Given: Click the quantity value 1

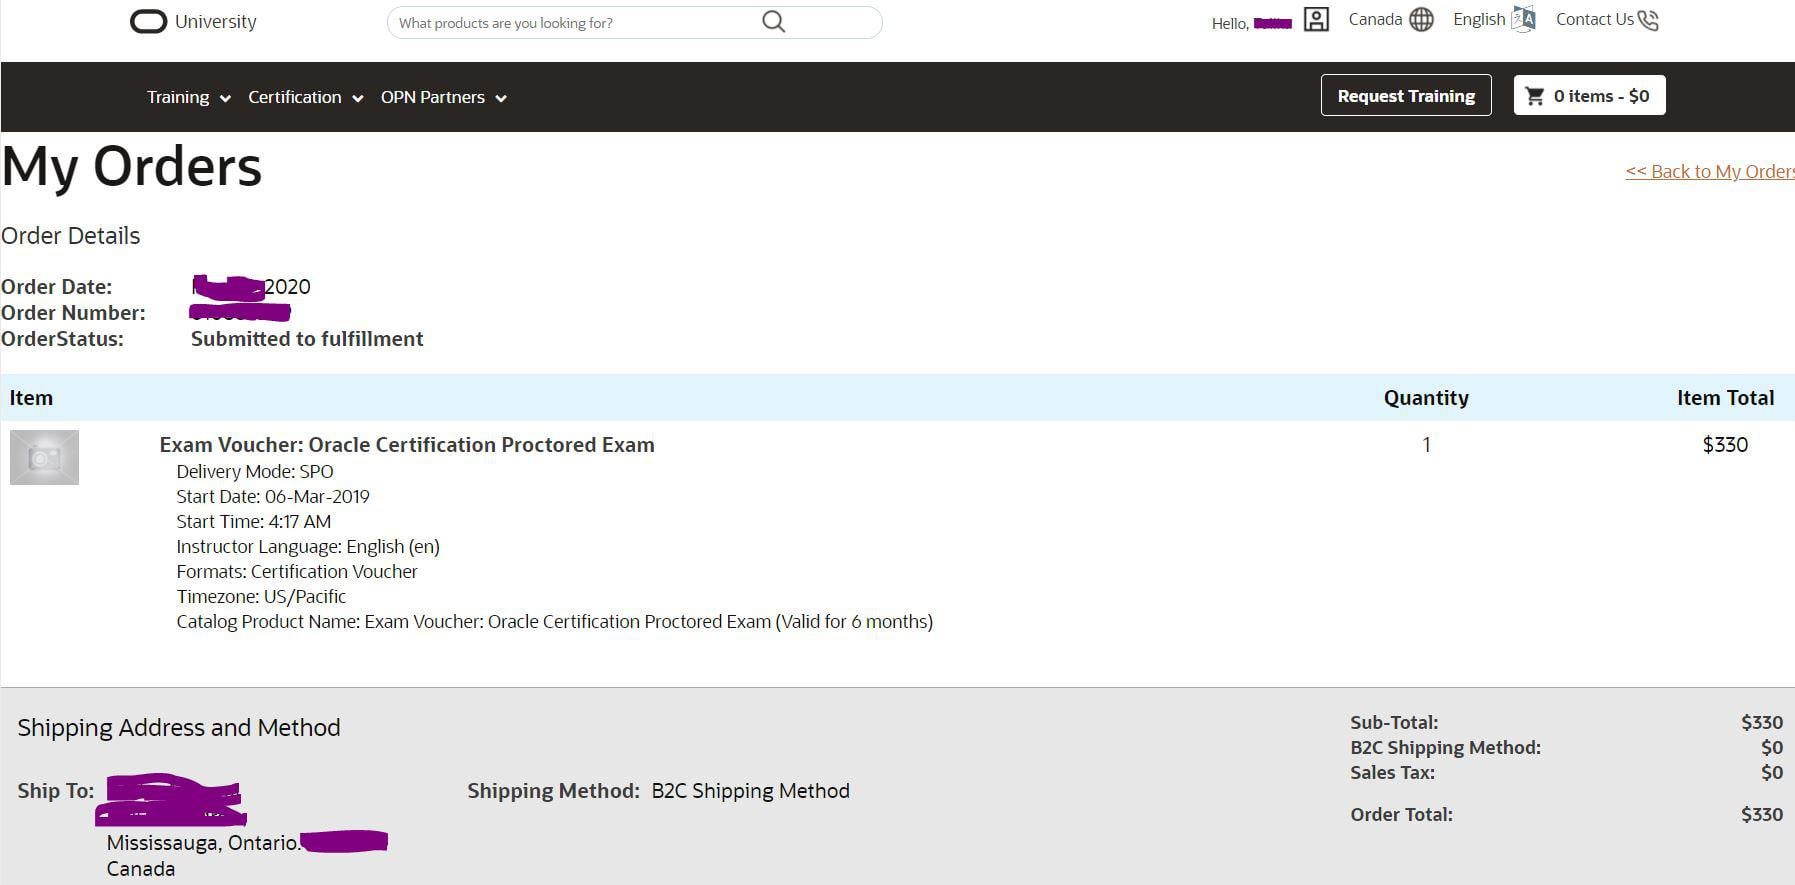Looking at the screenshot, I should click(1426, 445).
